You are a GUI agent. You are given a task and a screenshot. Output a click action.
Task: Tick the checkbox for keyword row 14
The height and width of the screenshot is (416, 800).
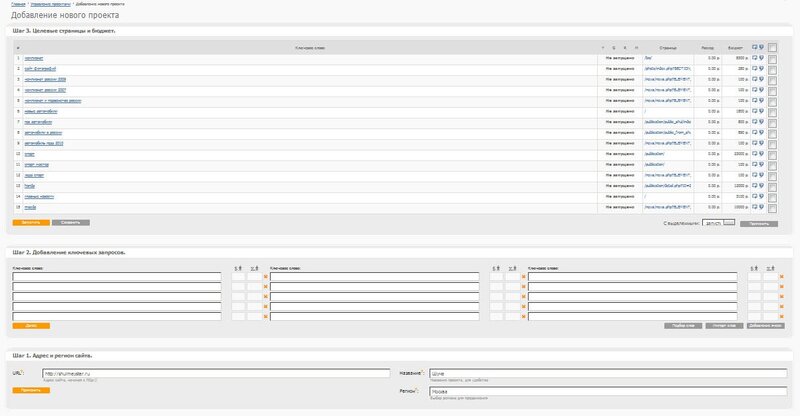tap(772, 198)
